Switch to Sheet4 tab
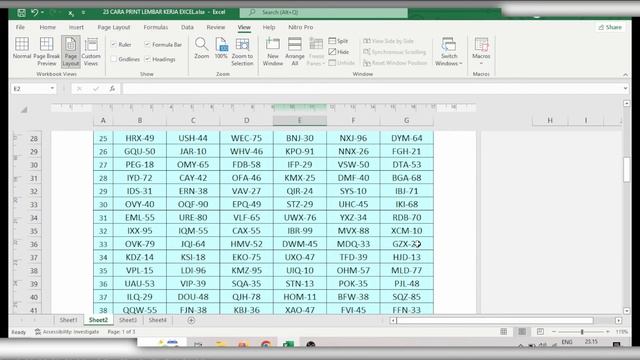Image resolution: width=640 pixels, height=360 pixels. click(158, 320)
